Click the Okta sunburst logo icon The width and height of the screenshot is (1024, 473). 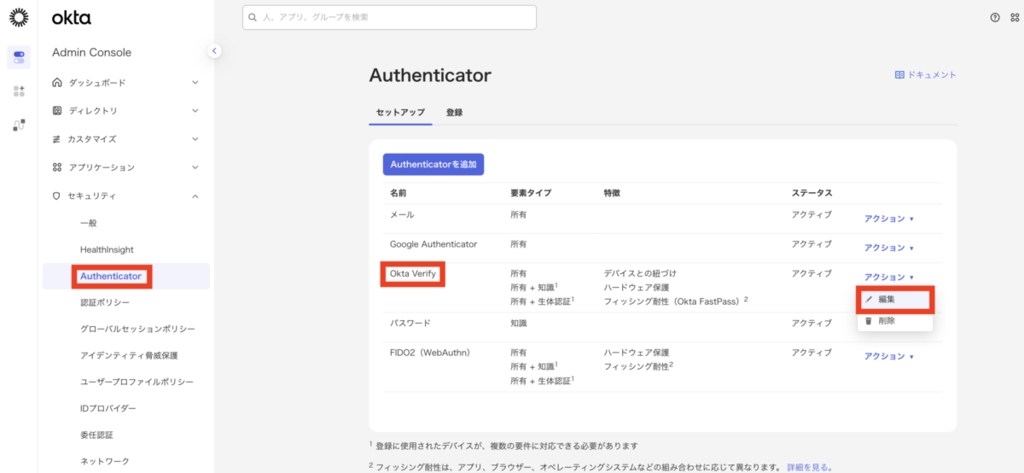point(18,18)
